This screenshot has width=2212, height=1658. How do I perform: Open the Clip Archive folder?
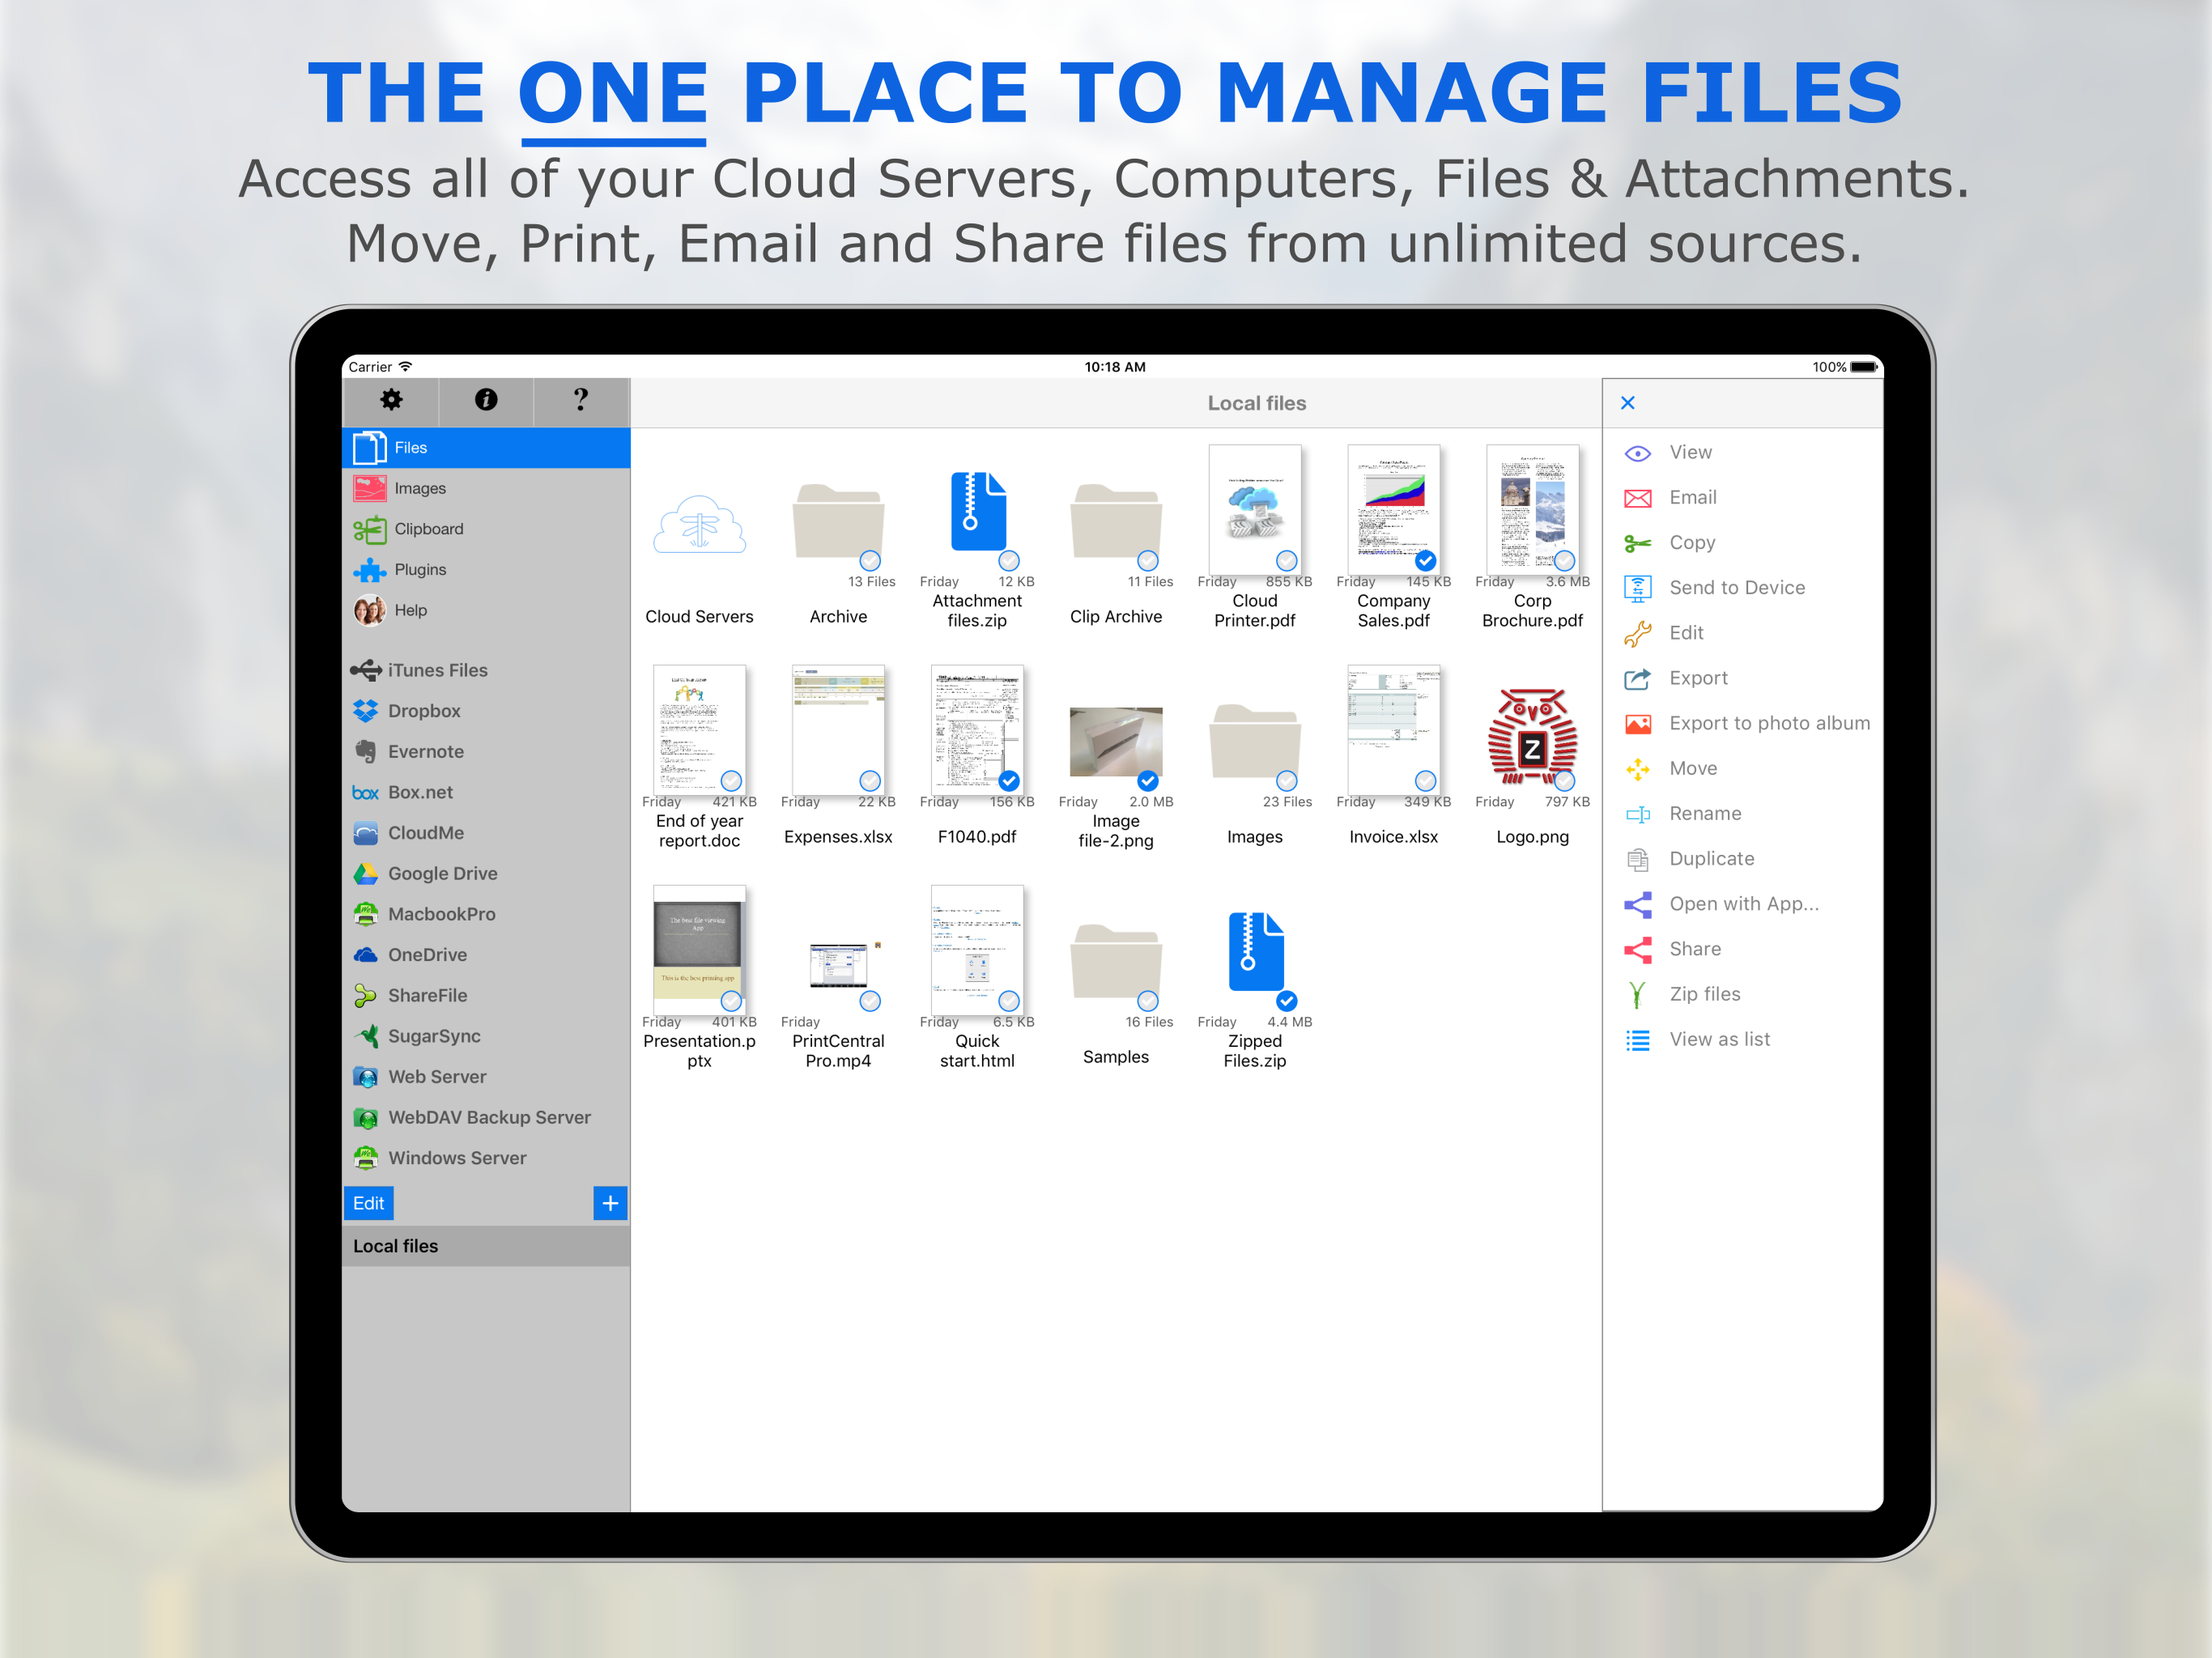tap(1116, 522)
